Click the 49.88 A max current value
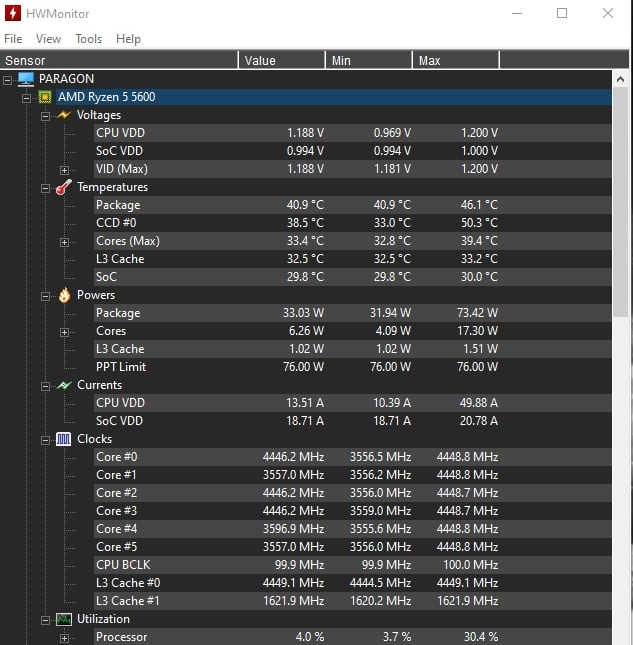Viewport: 633px width, 645px height. click(479, 403)
